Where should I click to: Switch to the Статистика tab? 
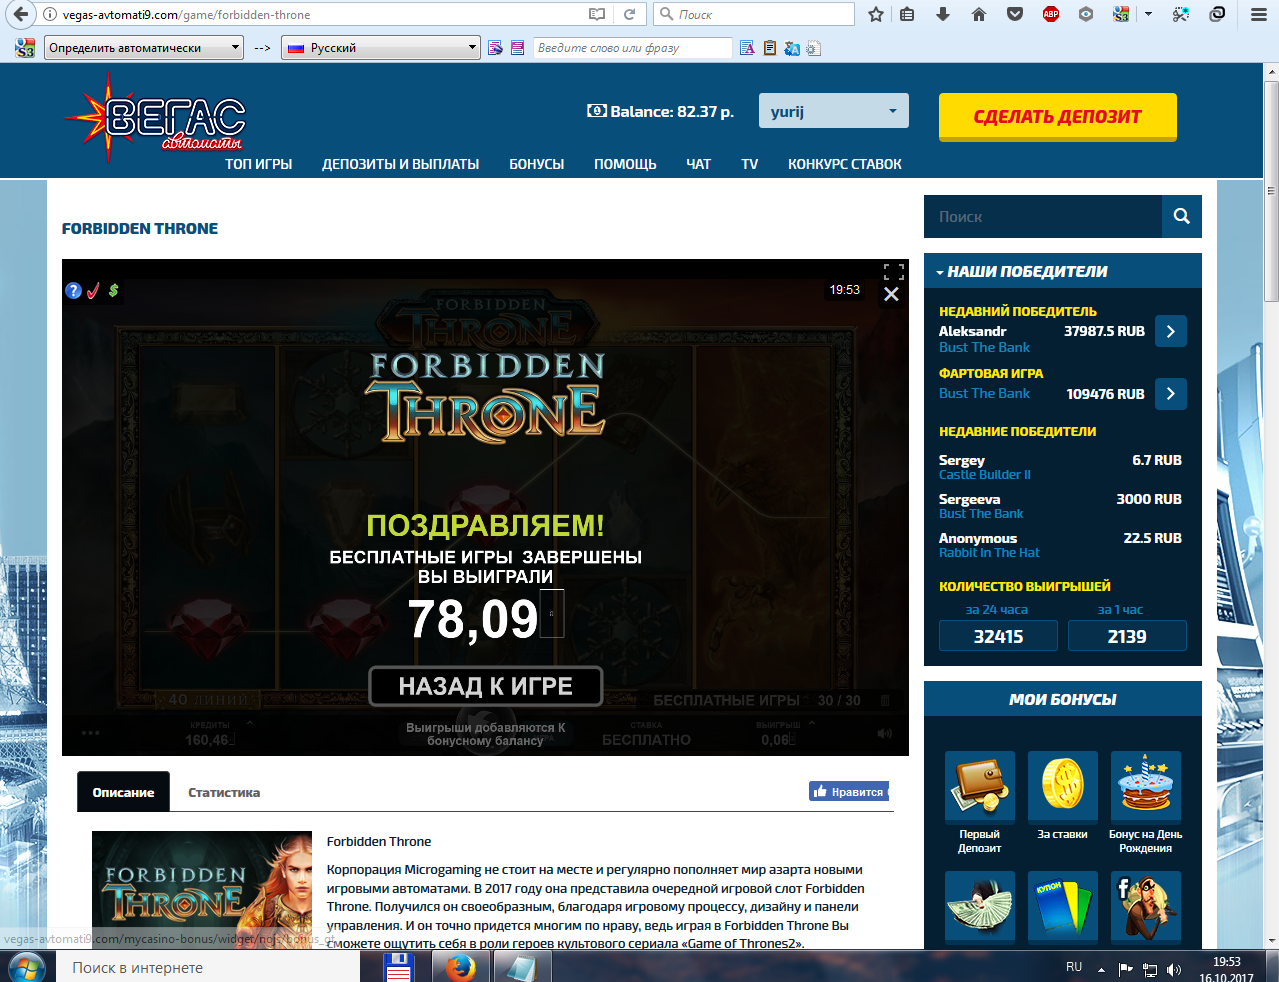pos(224,792)
